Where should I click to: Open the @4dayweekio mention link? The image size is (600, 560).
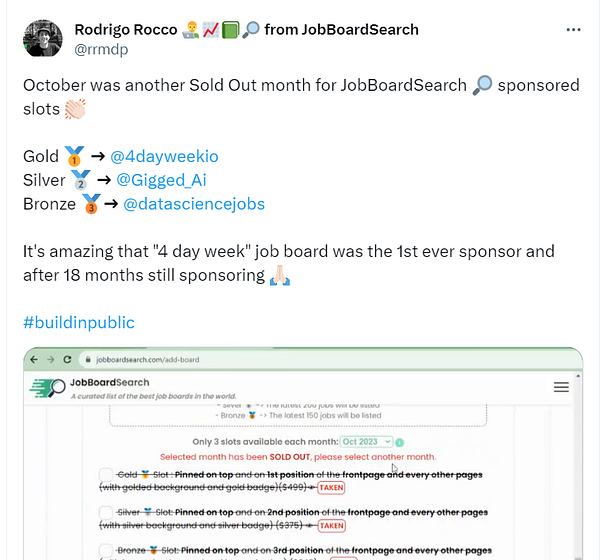[x=164, y=157]
